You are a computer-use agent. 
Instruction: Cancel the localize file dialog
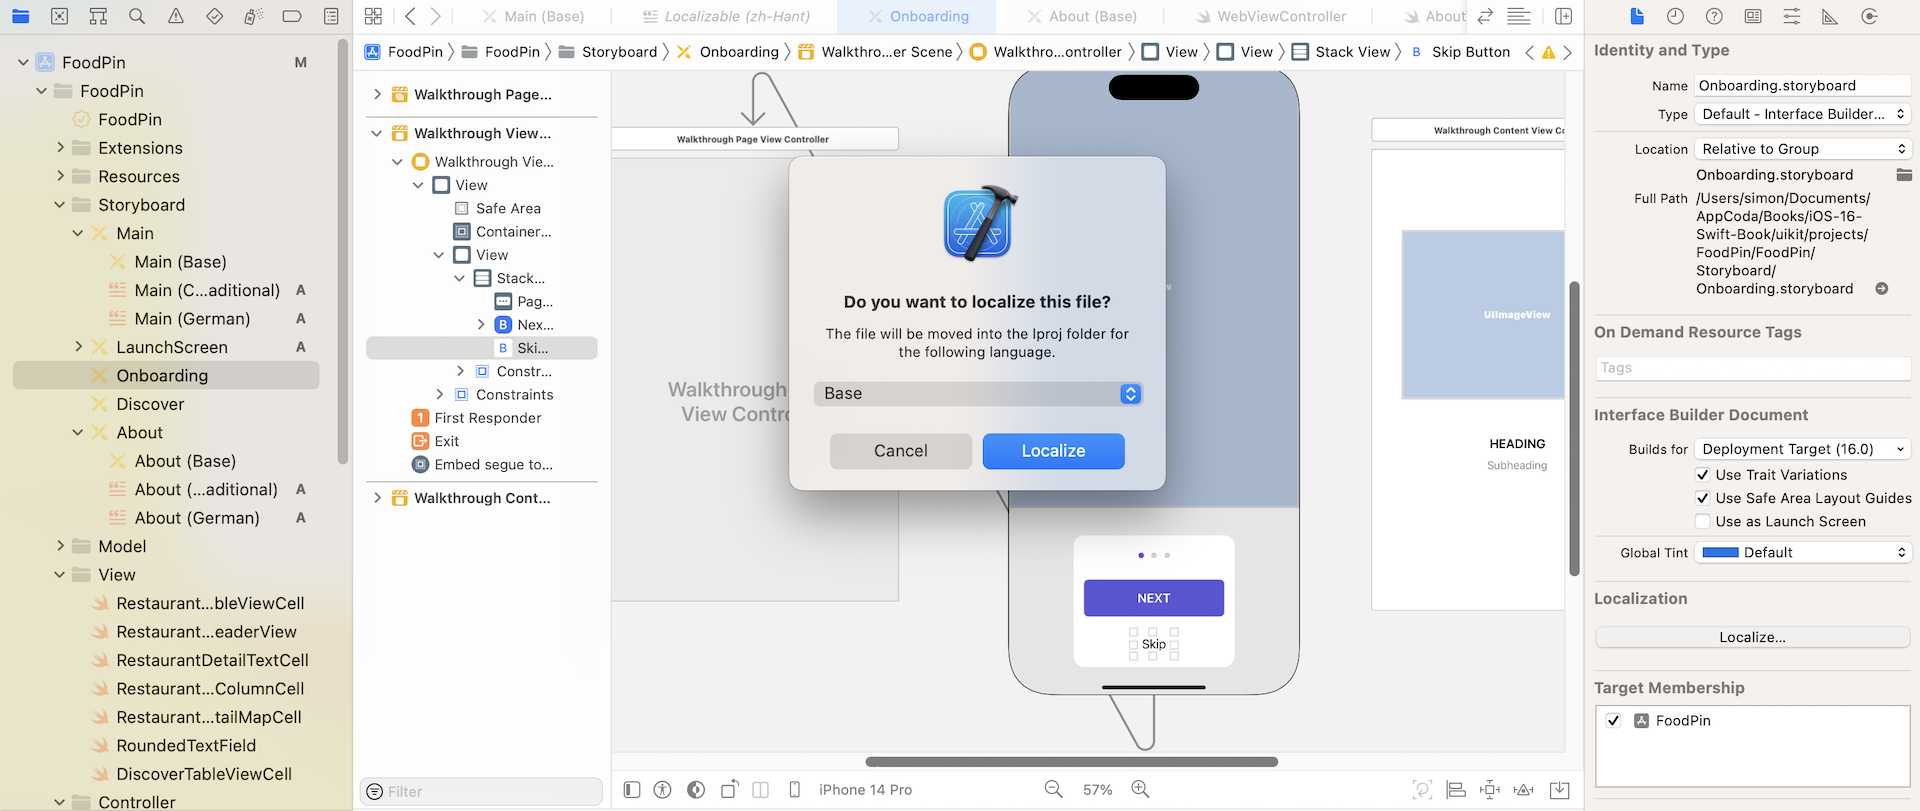tap(900, 451)
